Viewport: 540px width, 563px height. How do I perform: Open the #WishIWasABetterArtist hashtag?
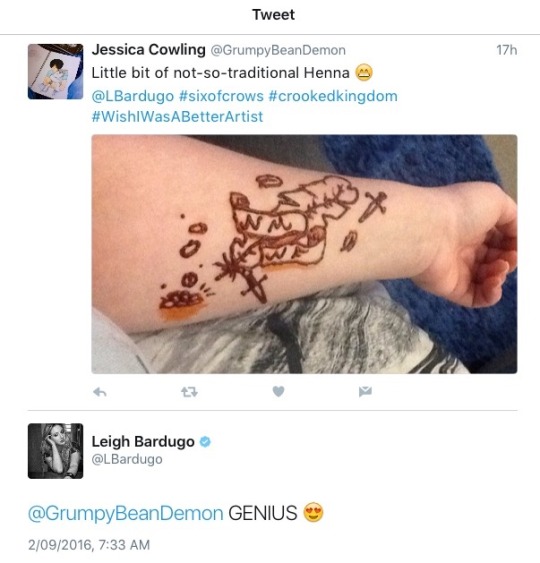coord(177,117)
